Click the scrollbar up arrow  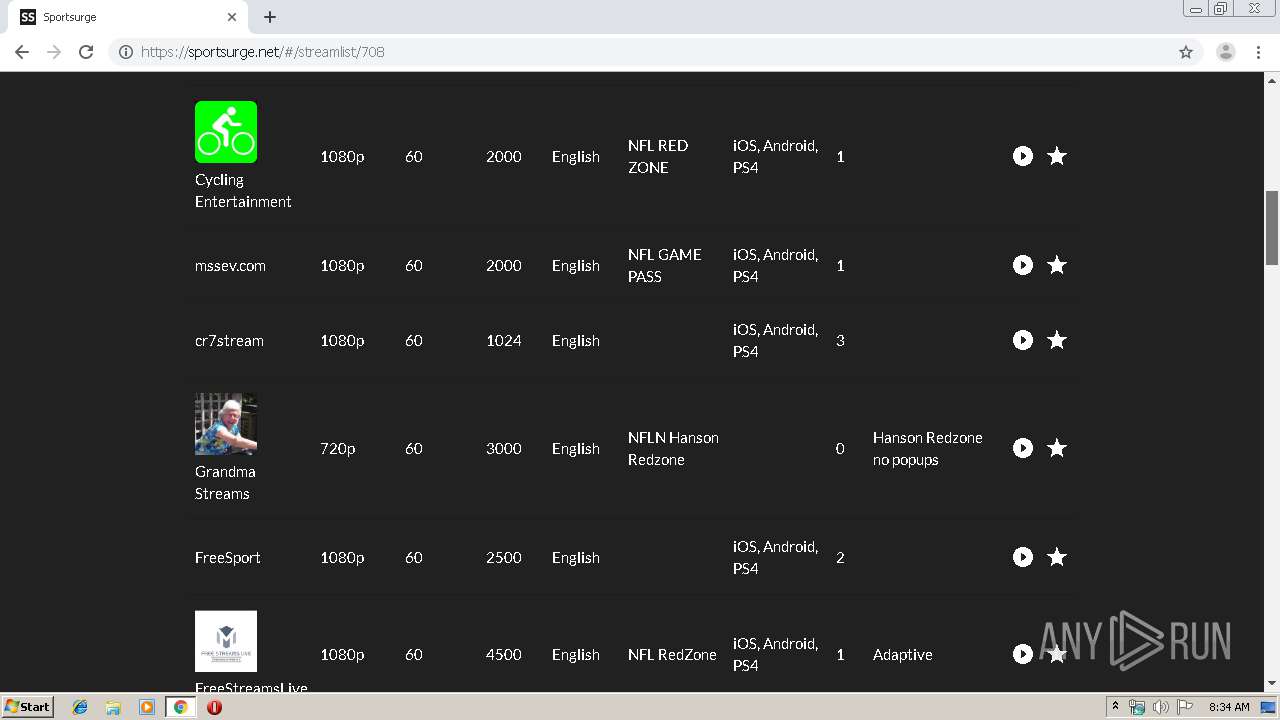tap(1272, 80)
